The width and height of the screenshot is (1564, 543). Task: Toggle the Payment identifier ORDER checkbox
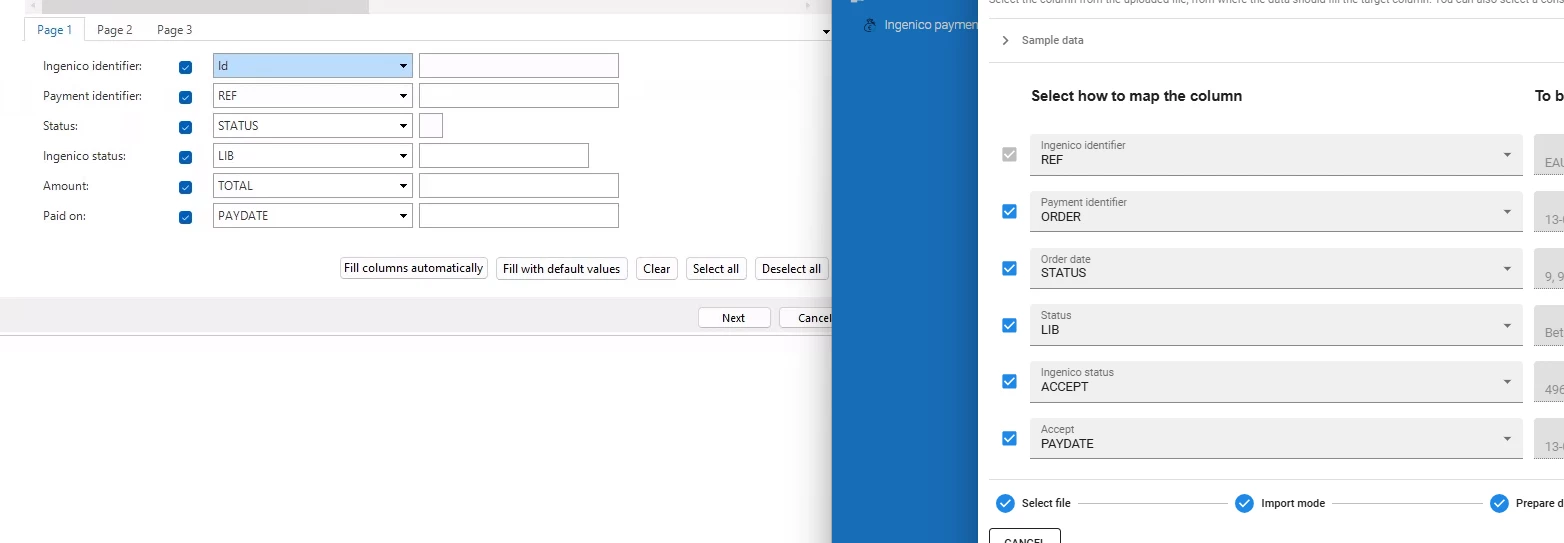[1009, 211]
